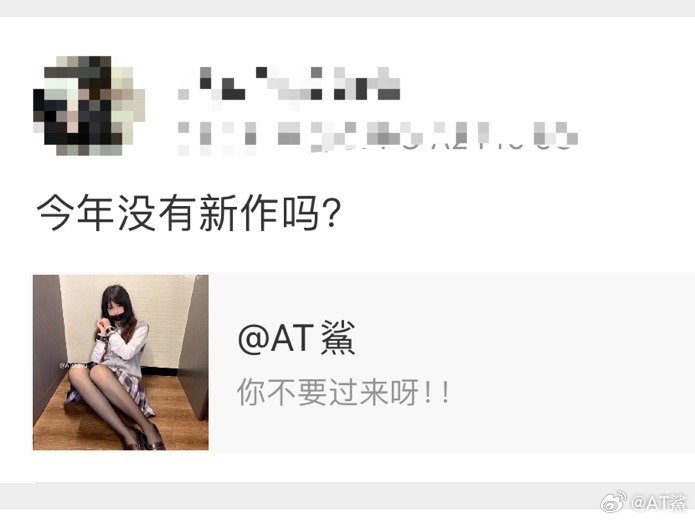
Task: Click the white margin beneath the shared card
Action: coord(348,466)
